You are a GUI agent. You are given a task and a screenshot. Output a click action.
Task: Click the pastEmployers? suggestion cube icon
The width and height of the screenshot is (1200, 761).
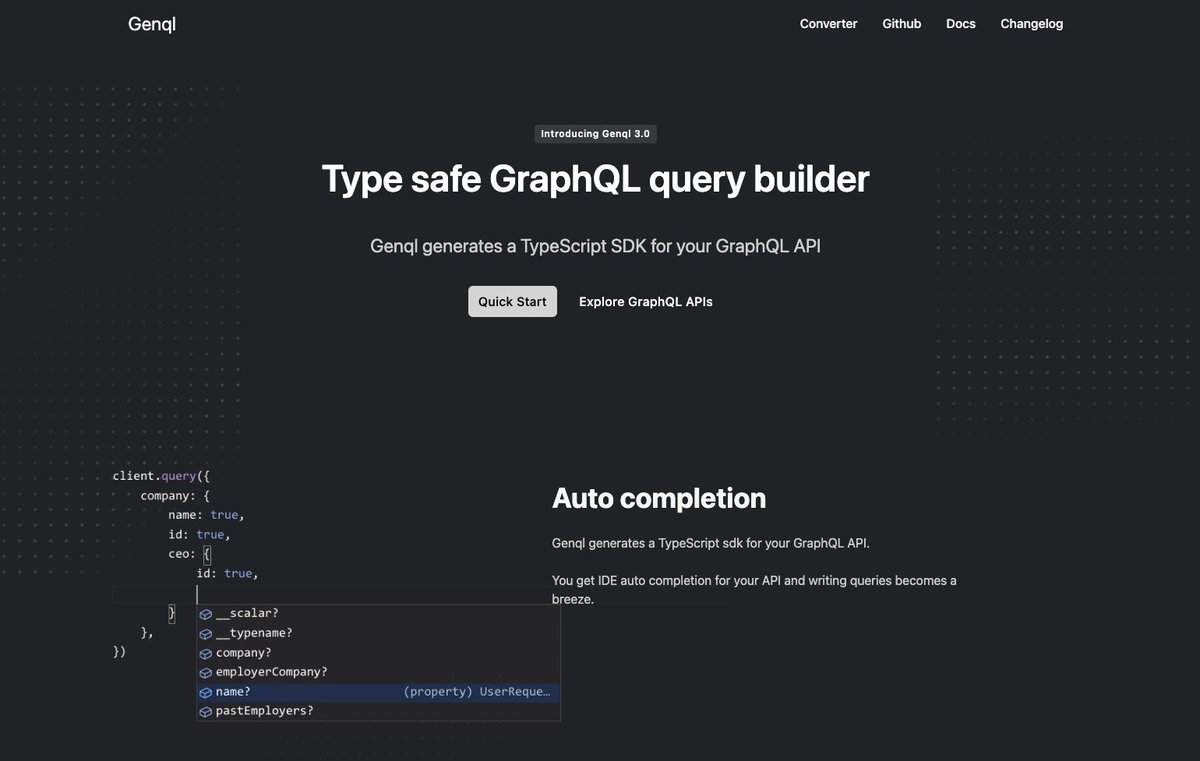(206, 711)
